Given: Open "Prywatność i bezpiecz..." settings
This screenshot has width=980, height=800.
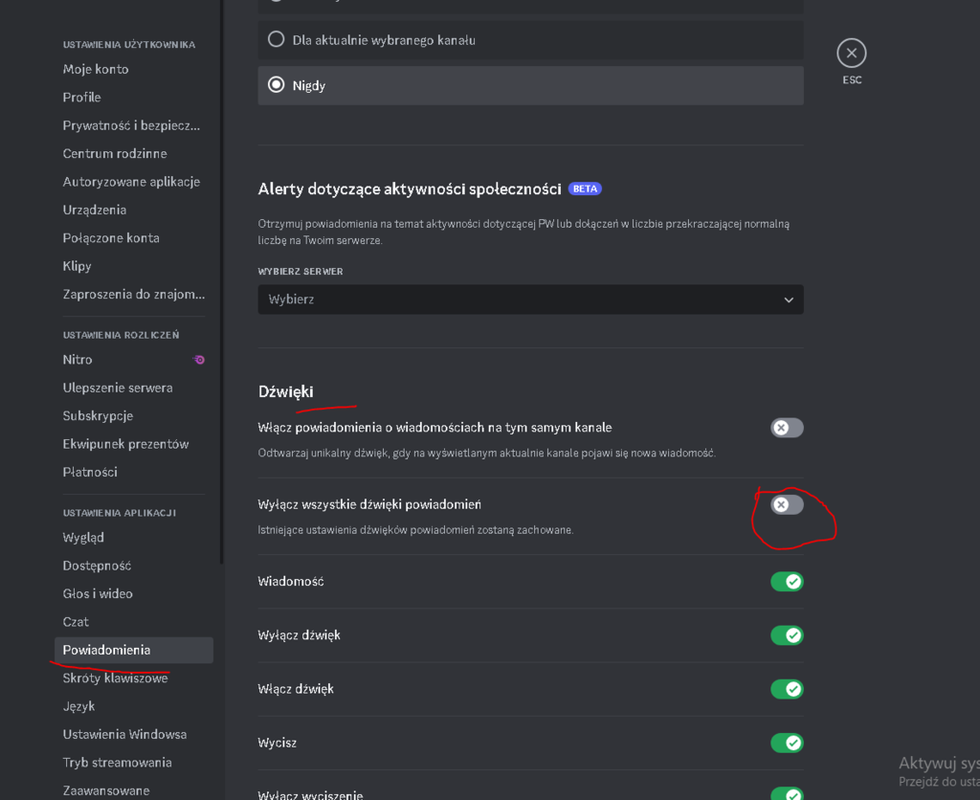Looking at the screenshot, I should pos(131,126).
